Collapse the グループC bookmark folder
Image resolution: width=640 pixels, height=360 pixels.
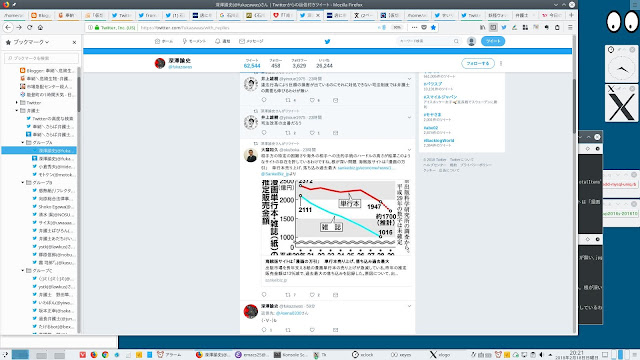pyautogui.click(x=23, y=270)
